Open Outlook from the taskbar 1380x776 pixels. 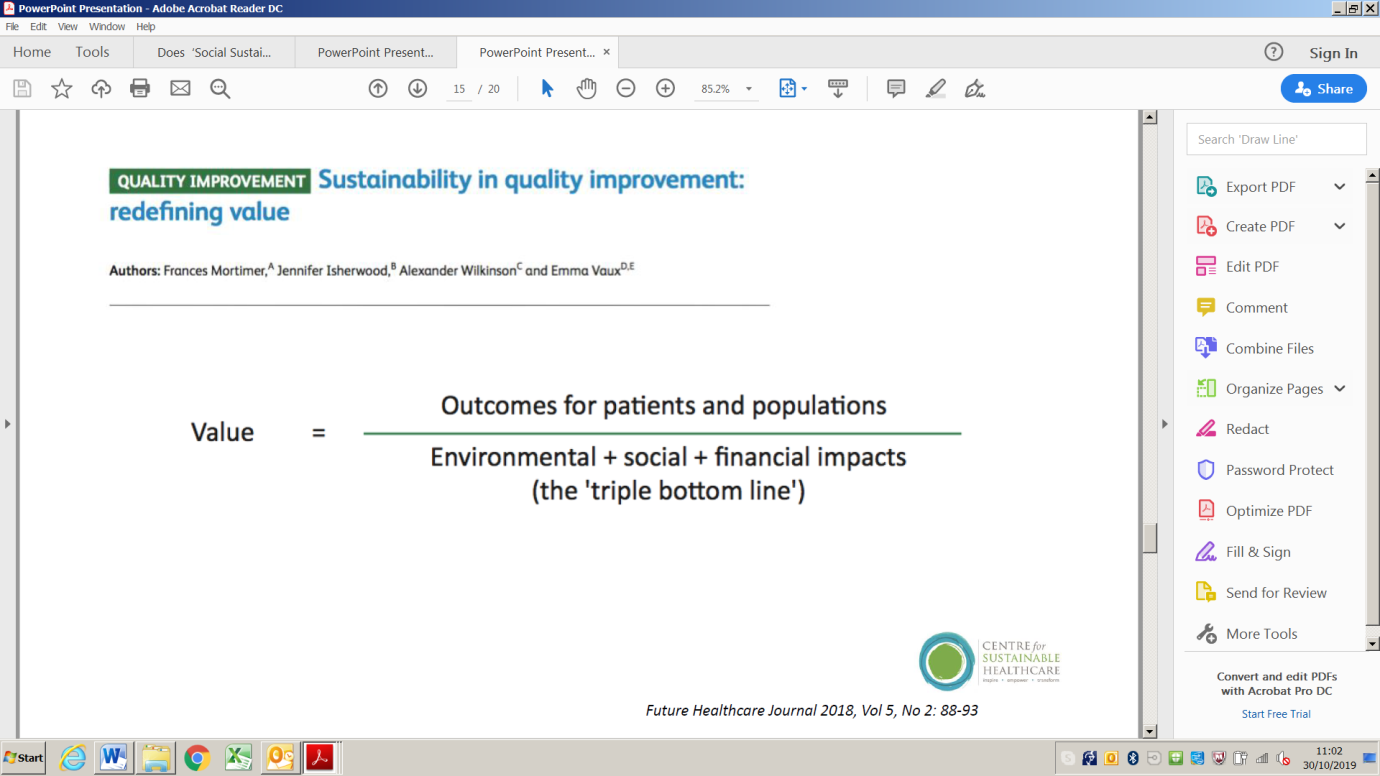click(x=278, y=758)
